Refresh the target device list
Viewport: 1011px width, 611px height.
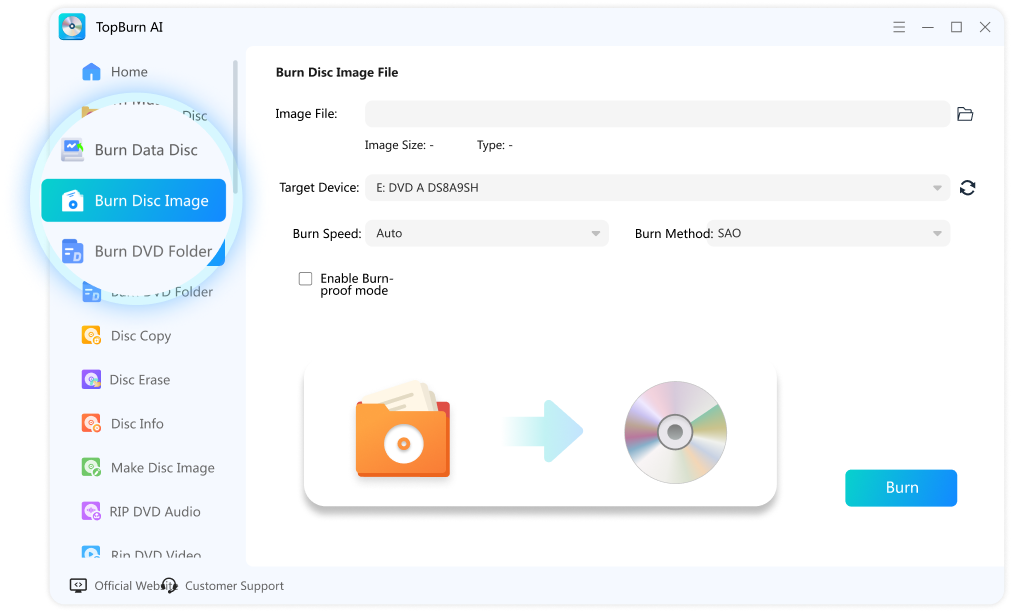tap(967, 188)
